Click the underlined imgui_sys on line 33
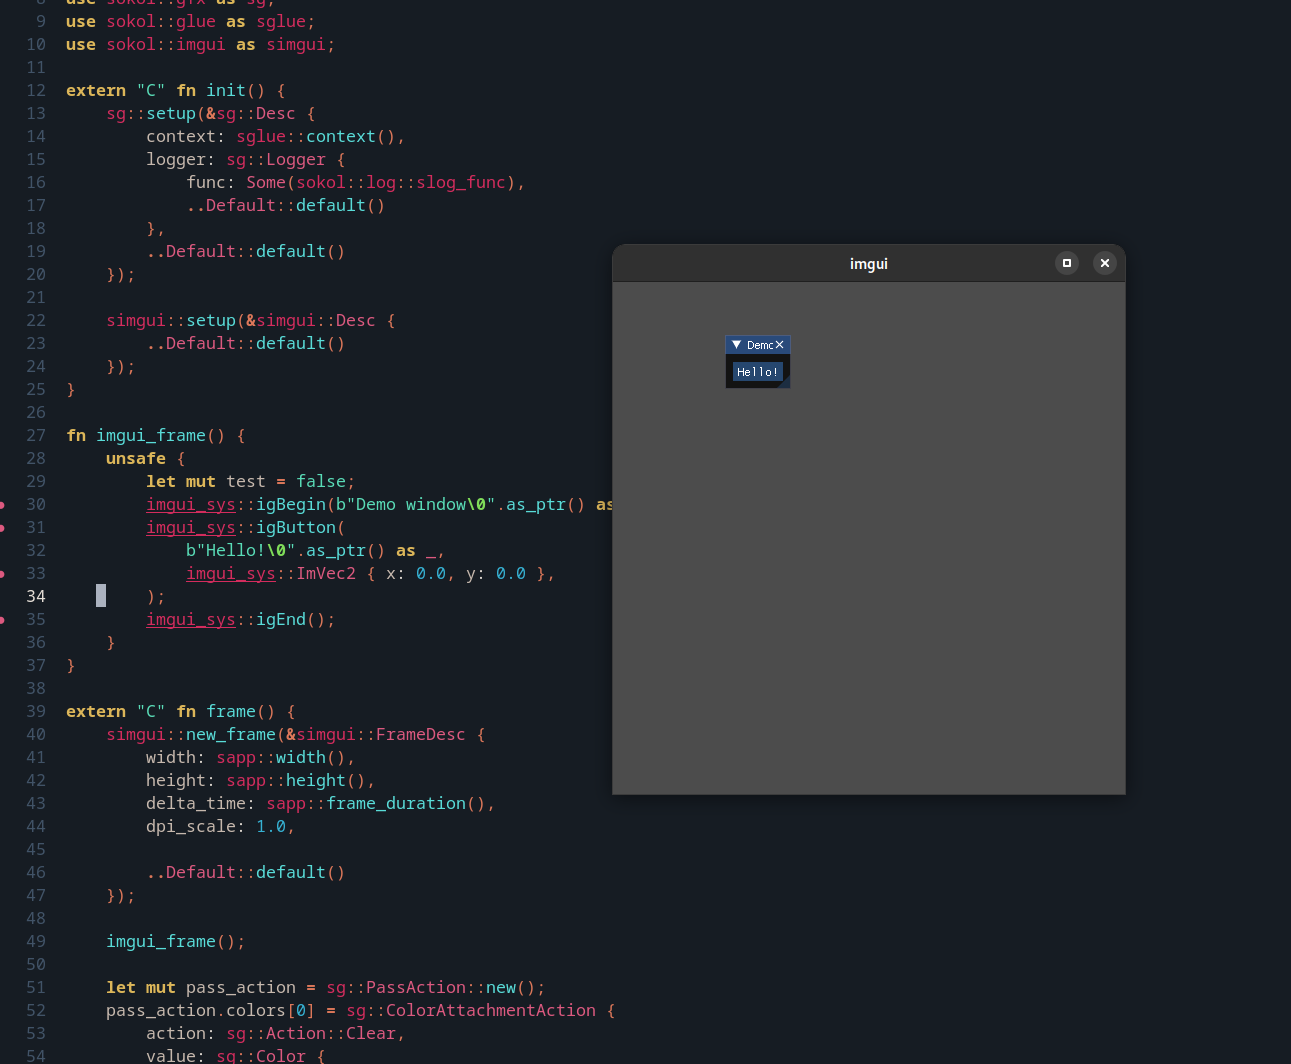The height and width of the screenshot is (1064, 1291). point(230,573)
